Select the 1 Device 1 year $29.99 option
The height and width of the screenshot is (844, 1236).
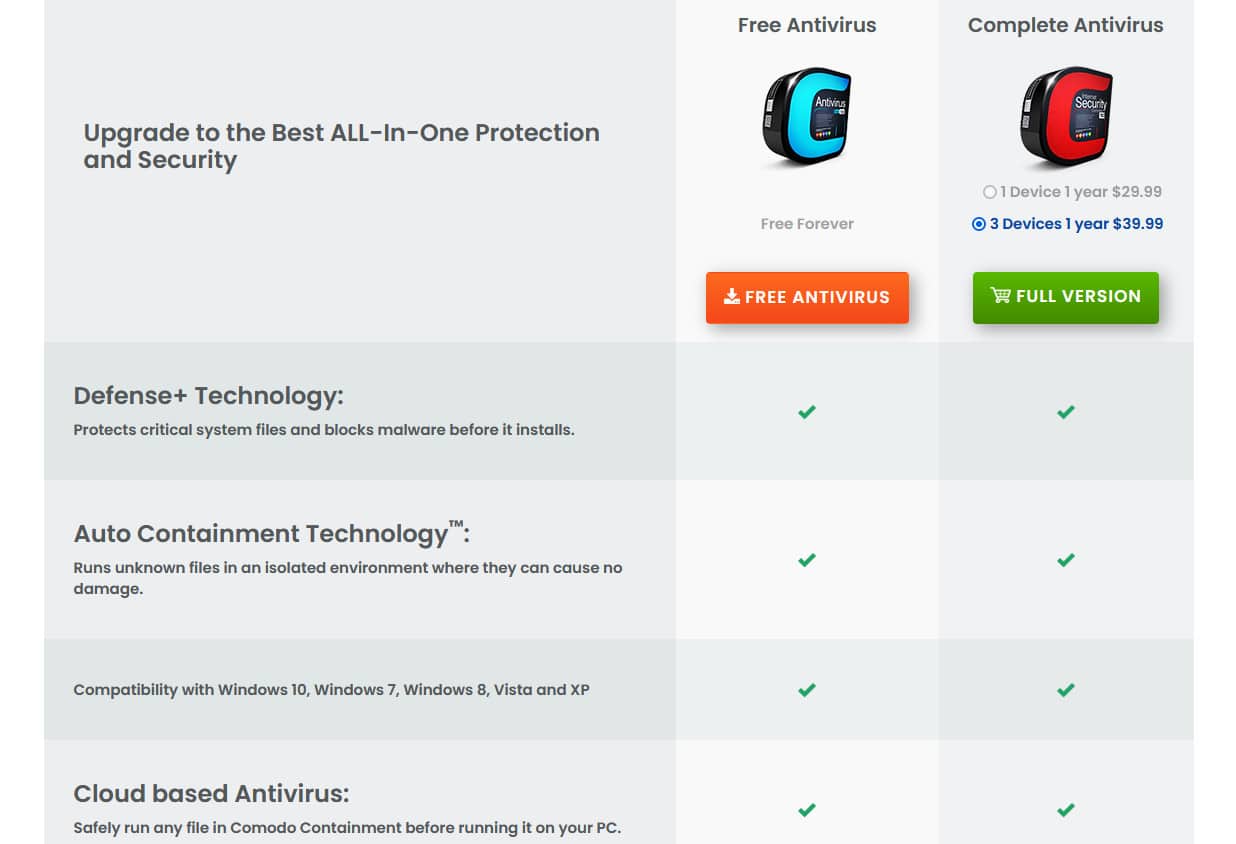1071,192
